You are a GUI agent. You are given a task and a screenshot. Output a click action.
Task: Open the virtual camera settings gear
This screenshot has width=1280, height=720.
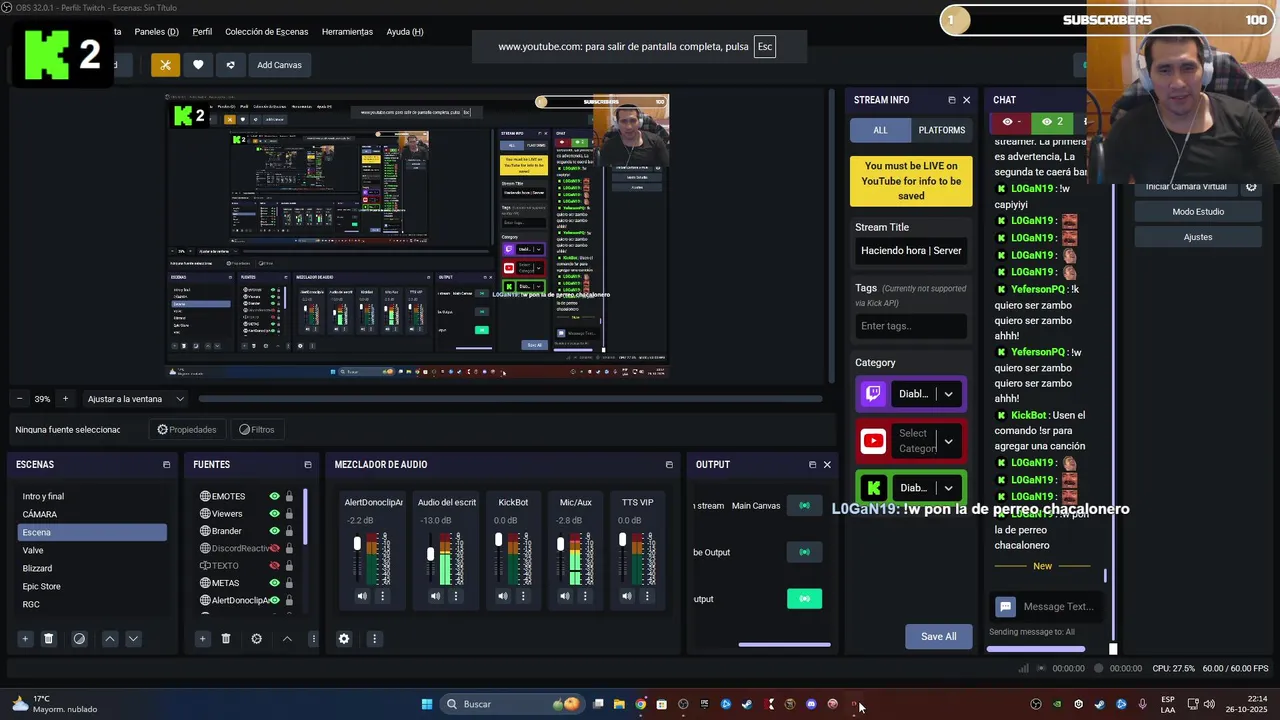(1251, 187)
